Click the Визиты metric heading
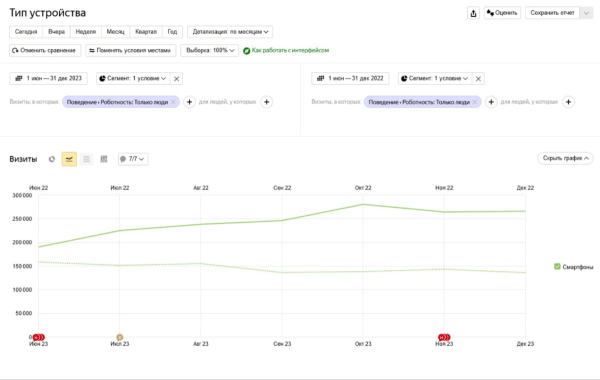 point(23,159)
